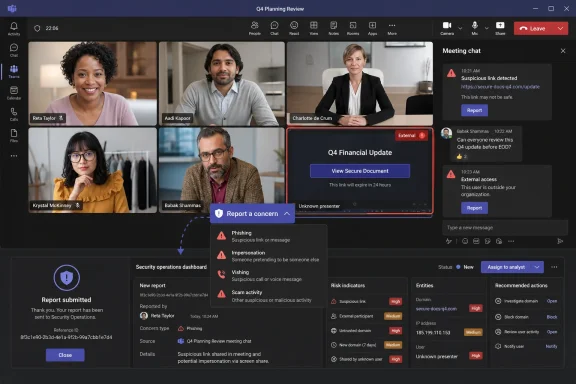576x384 pixels.
Task: Open dashboard more options ellipsis
Action: click(x=554, y=267)
